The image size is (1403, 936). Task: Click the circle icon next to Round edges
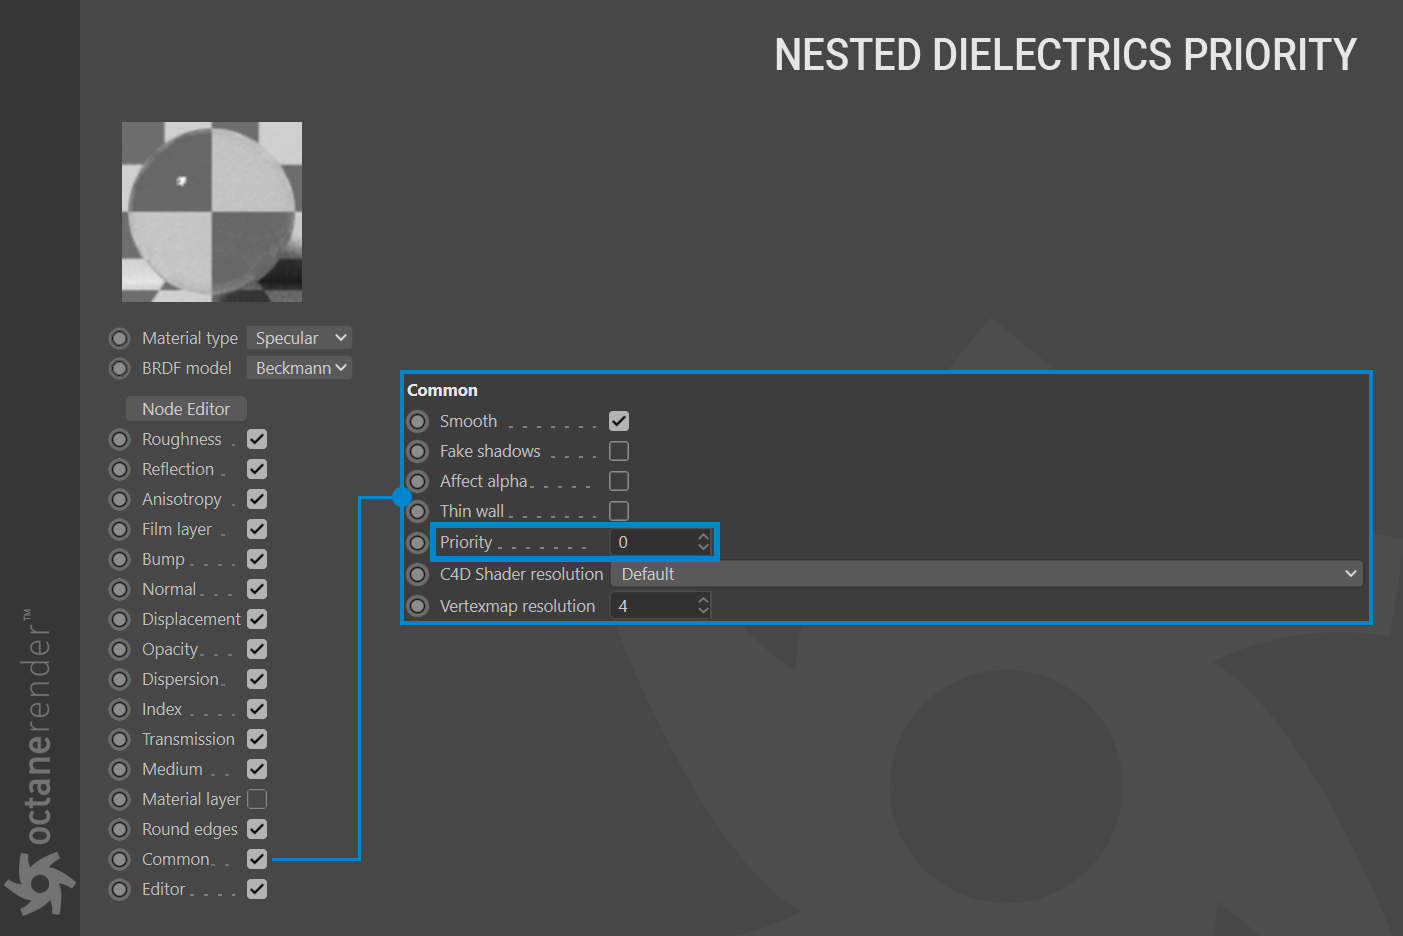[x=120, y=829]
